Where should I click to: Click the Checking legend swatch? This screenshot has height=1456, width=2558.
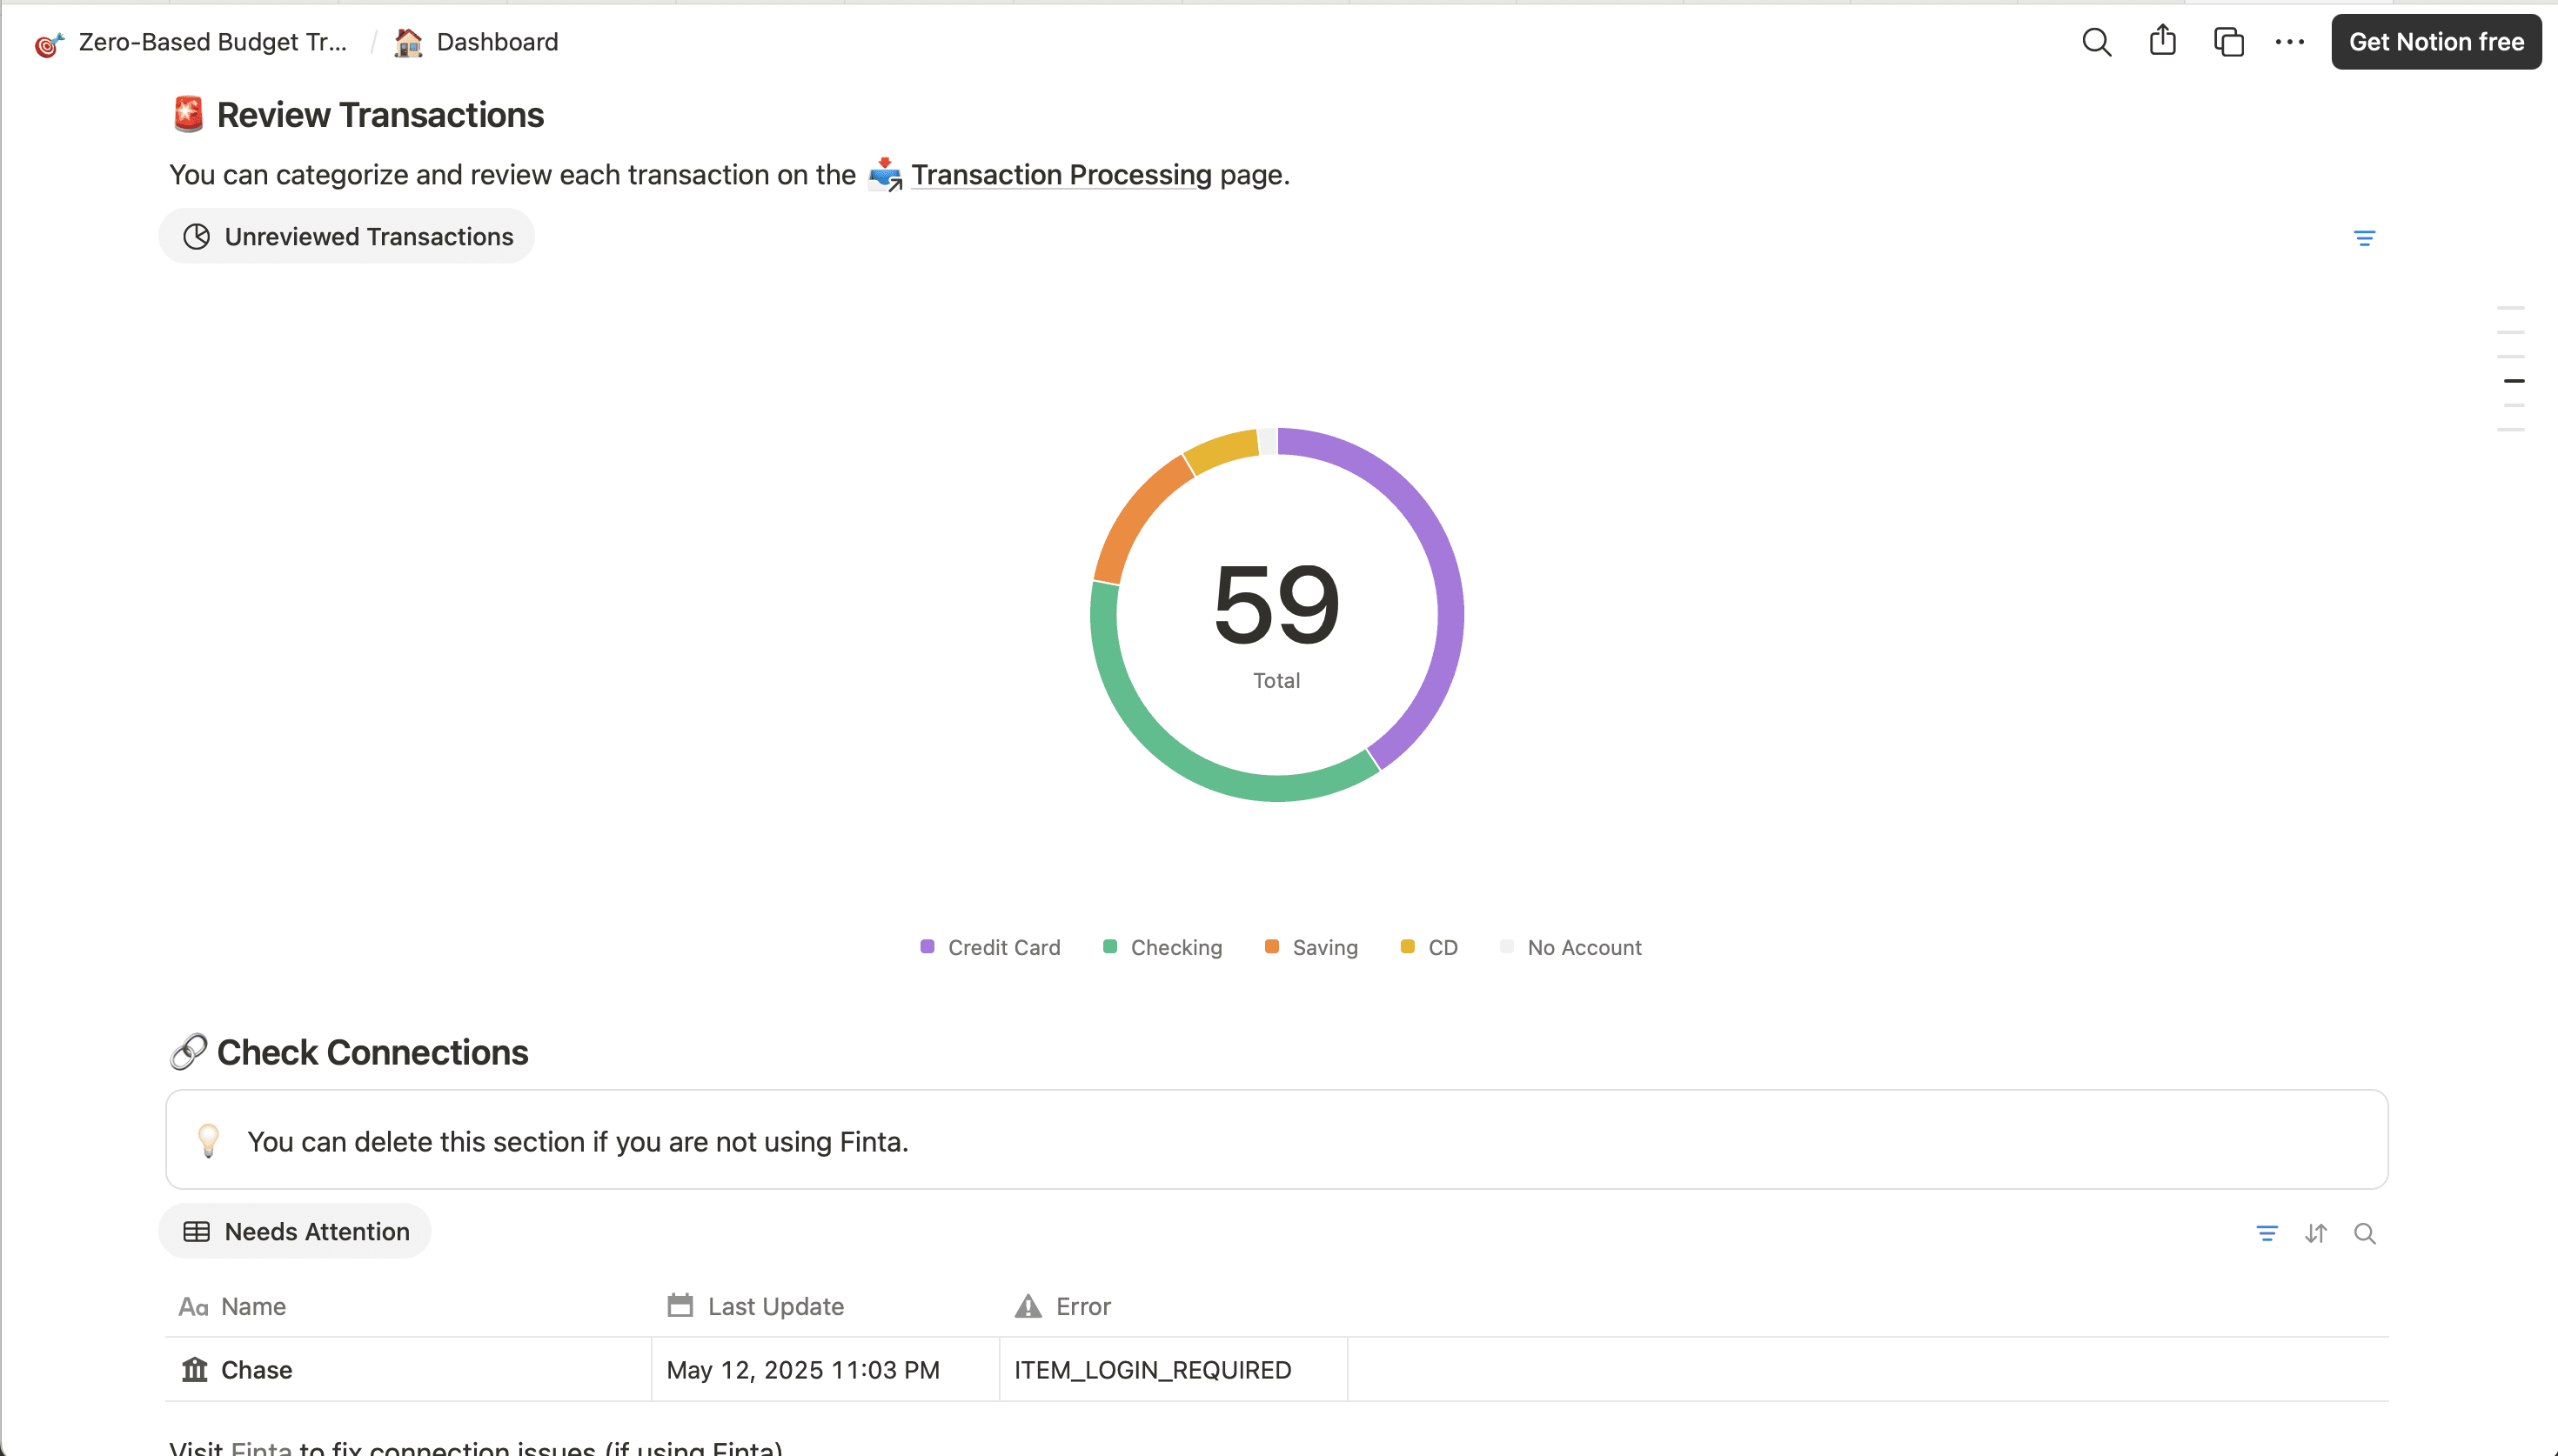pyautogui.click(x=1109, y=946)
